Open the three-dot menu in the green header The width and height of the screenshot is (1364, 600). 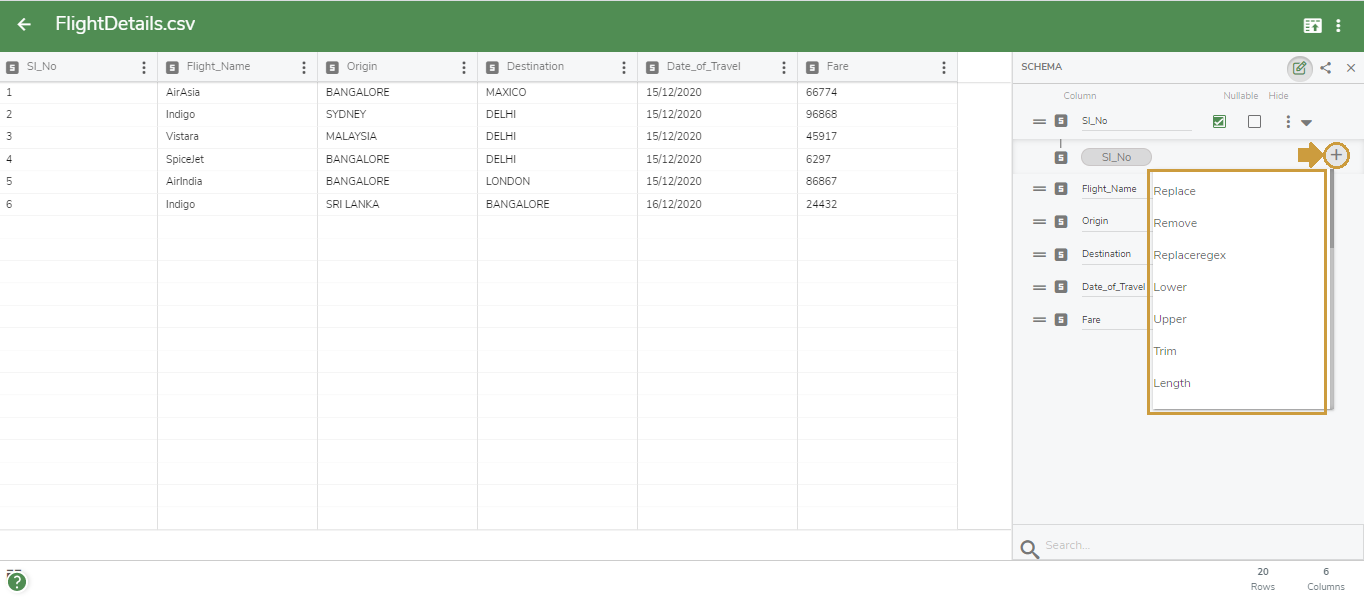pyautogui.click(x=1340, y=24)
